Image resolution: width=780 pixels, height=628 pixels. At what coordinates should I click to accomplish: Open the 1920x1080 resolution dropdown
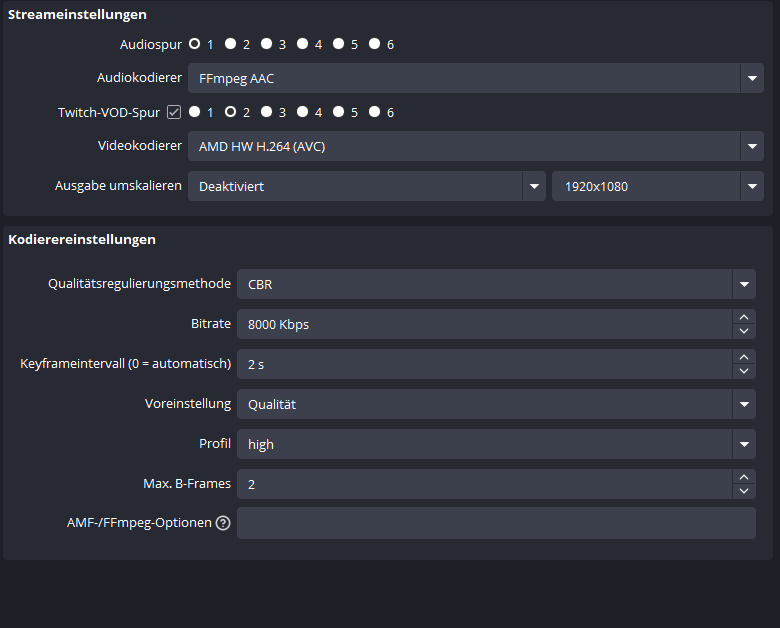[658, 186]
